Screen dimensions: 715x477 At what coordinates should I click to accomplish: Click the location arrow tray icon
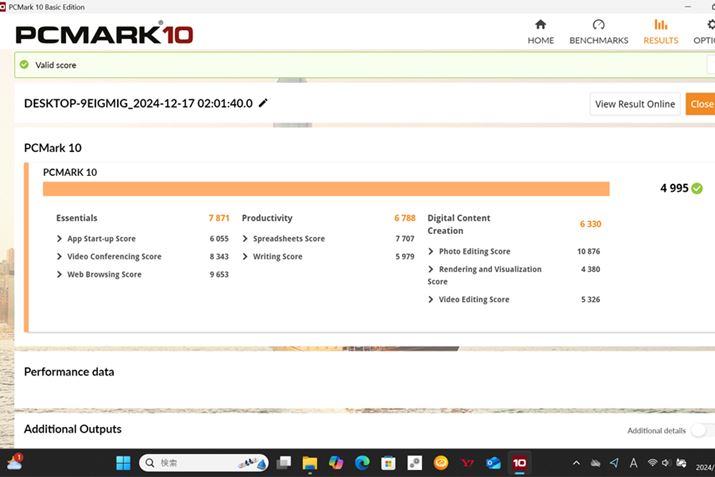click(x=614, y=463)
